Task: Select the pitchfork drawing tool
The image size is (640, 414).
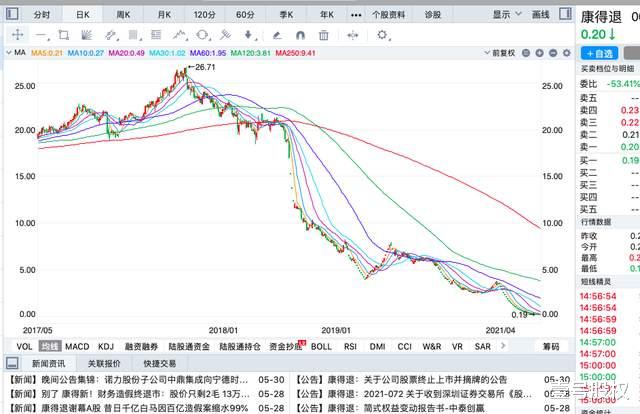Action: coord(225,35)
